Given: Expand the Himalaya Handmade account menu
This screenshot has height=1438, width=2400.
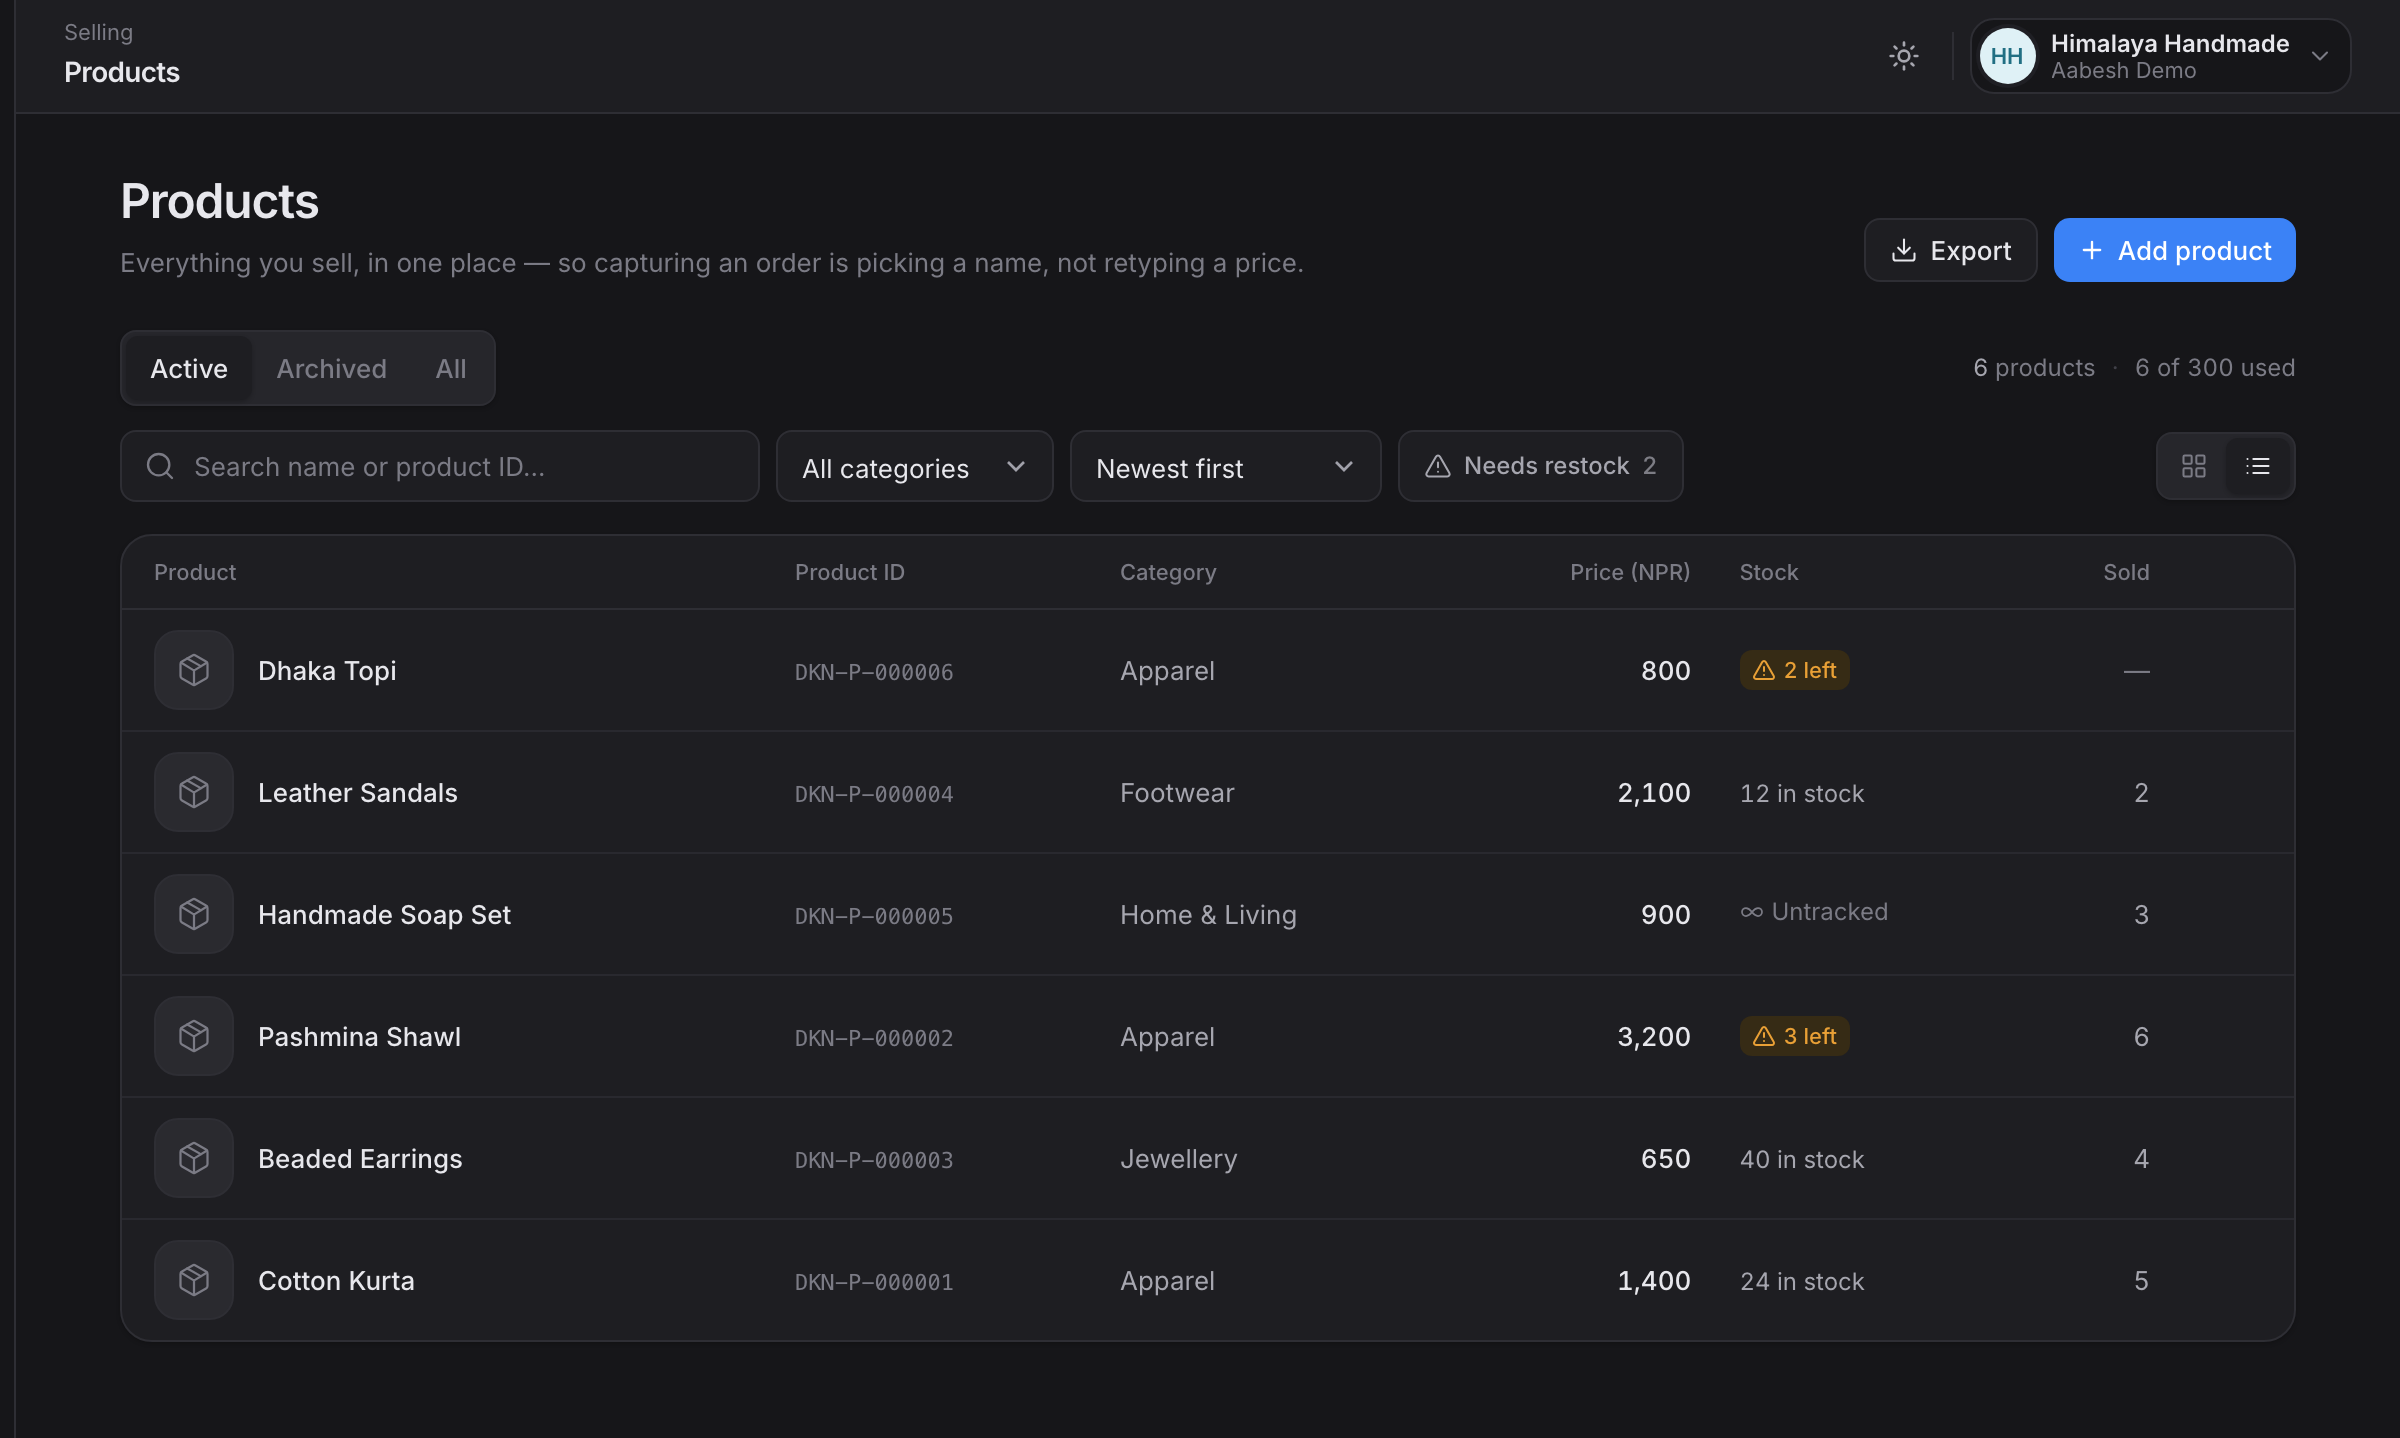Looking at the screenshot, I should 2160,56.
